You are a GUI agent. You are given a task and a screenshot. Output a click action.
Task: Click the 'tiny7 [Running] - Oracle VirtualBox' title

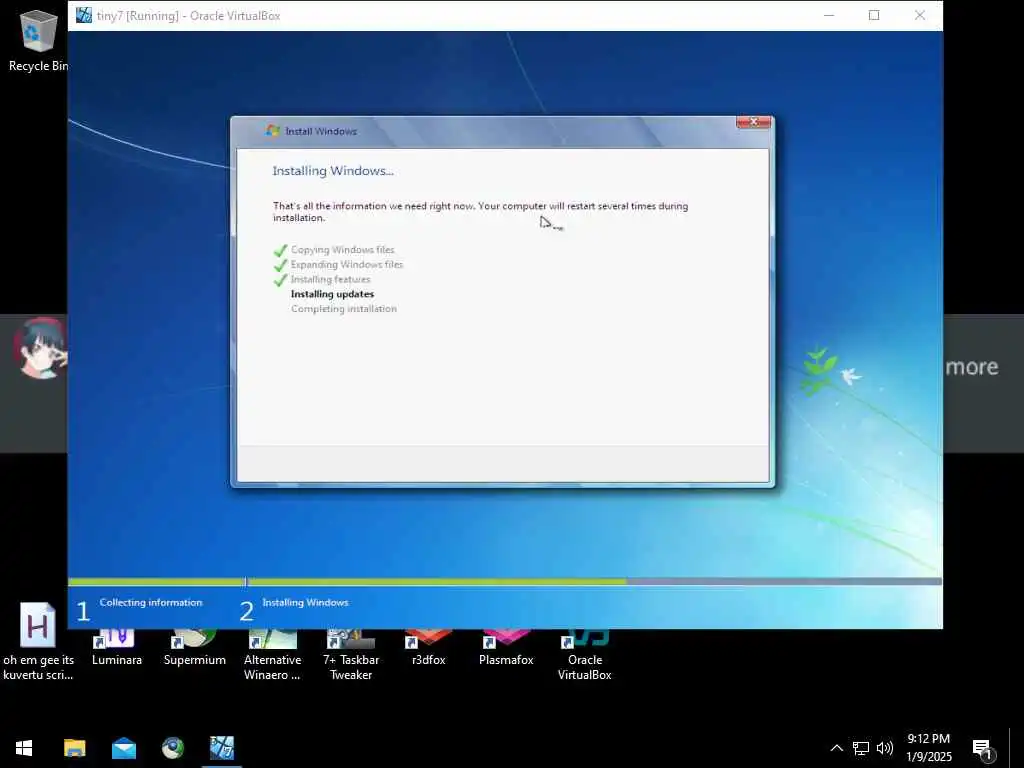coord(188,16)
